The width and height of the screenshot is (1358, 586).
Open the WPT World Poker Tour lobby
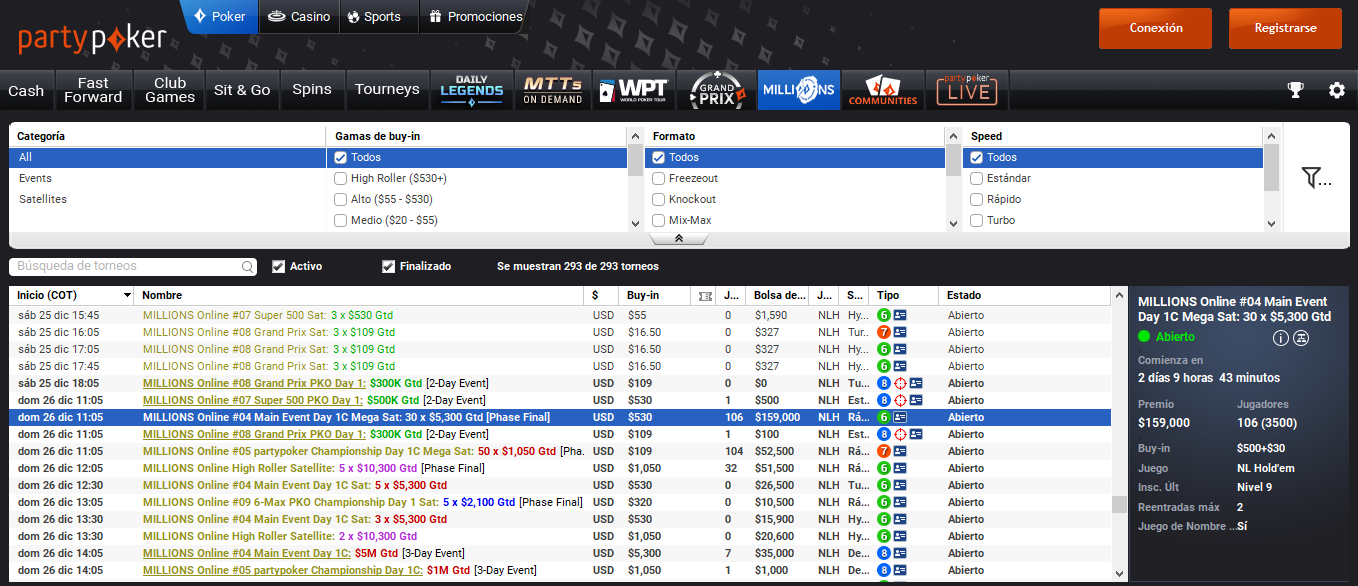point(634,90)
